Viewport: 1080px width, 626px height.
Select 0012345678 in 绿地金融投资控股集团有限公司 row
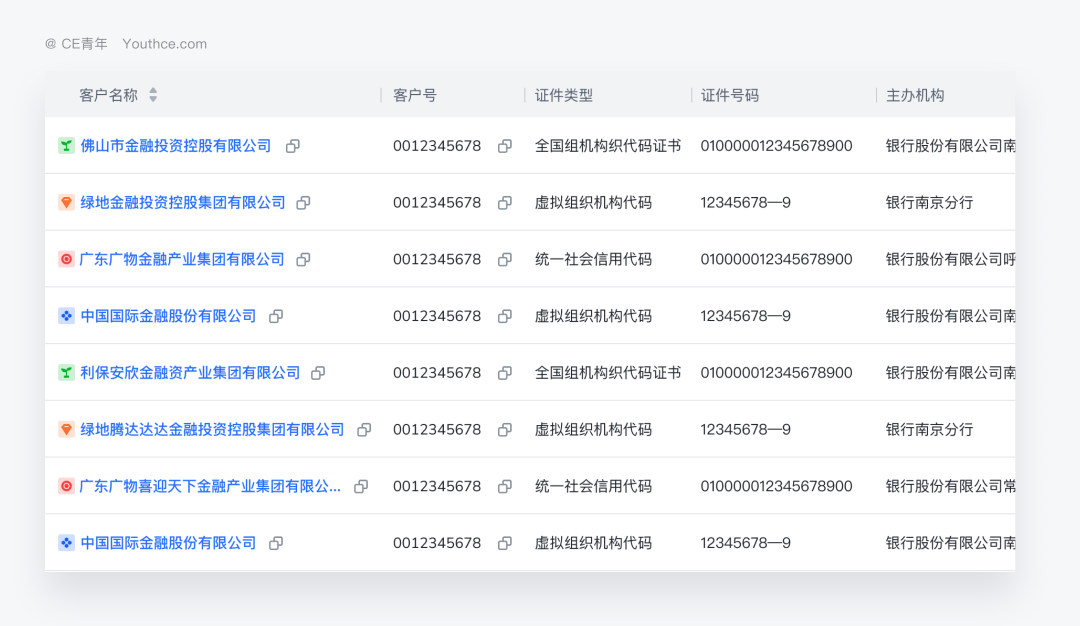(437, 202)
